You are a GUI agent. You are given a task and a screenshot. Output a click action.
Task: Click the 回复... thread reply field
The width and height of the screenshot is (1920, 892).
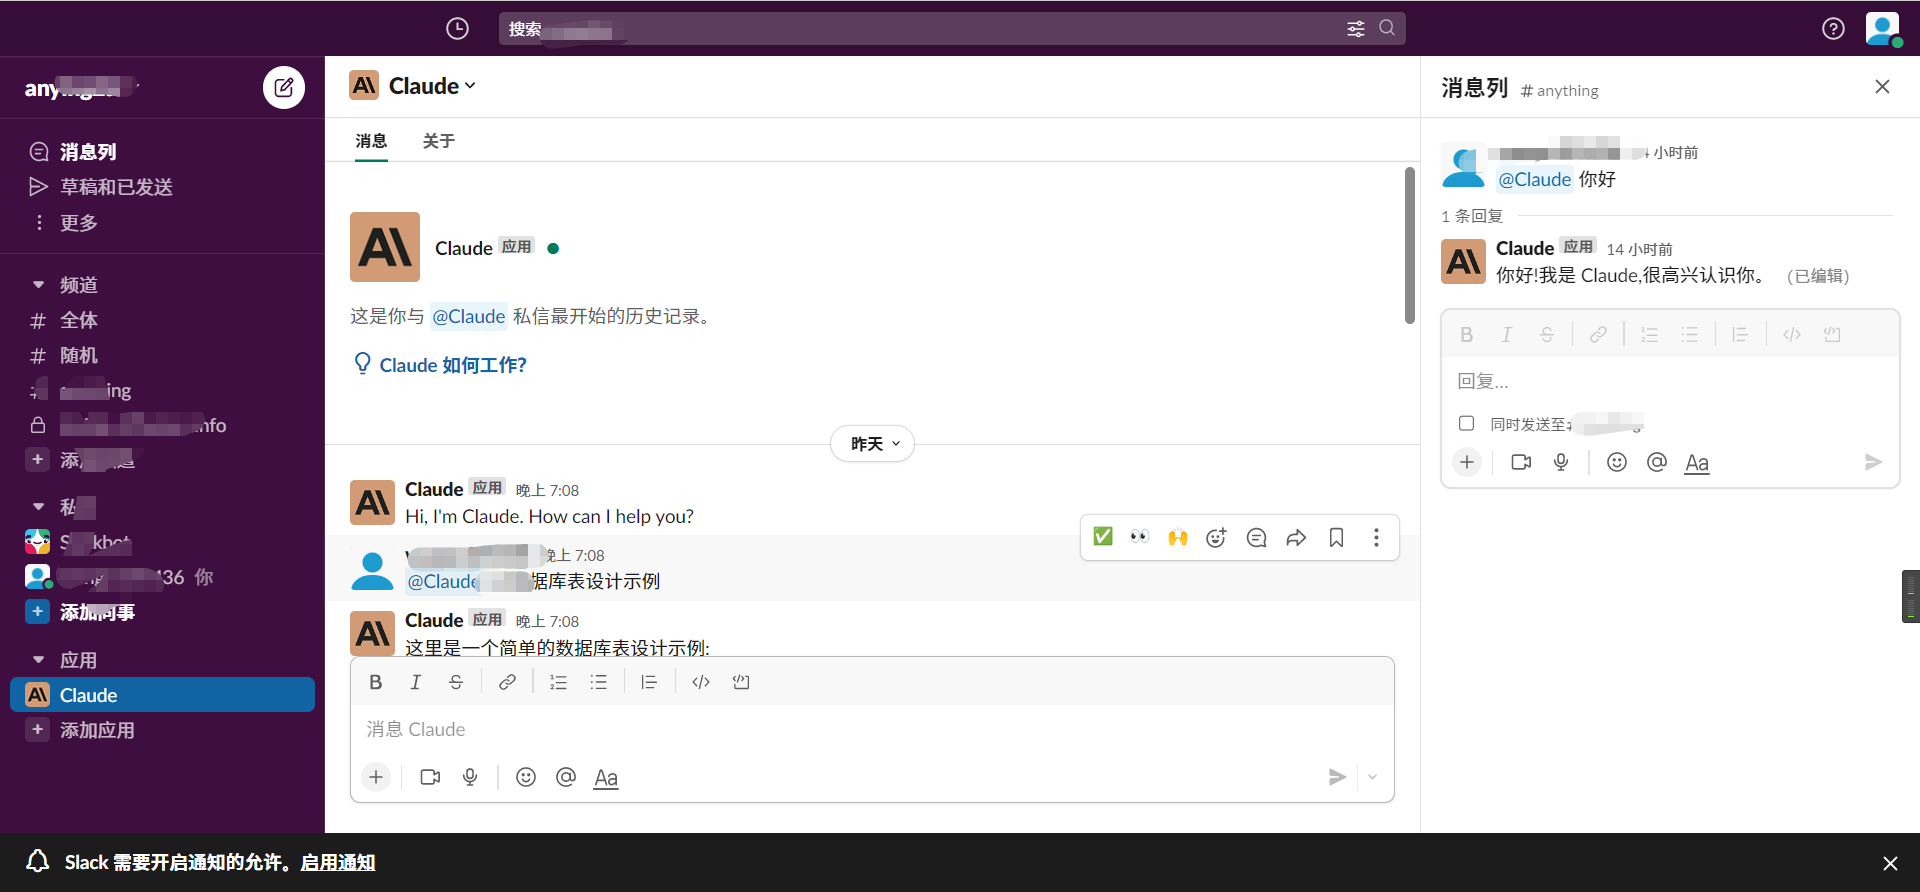pyautogui.click(x=1670, y=381)
